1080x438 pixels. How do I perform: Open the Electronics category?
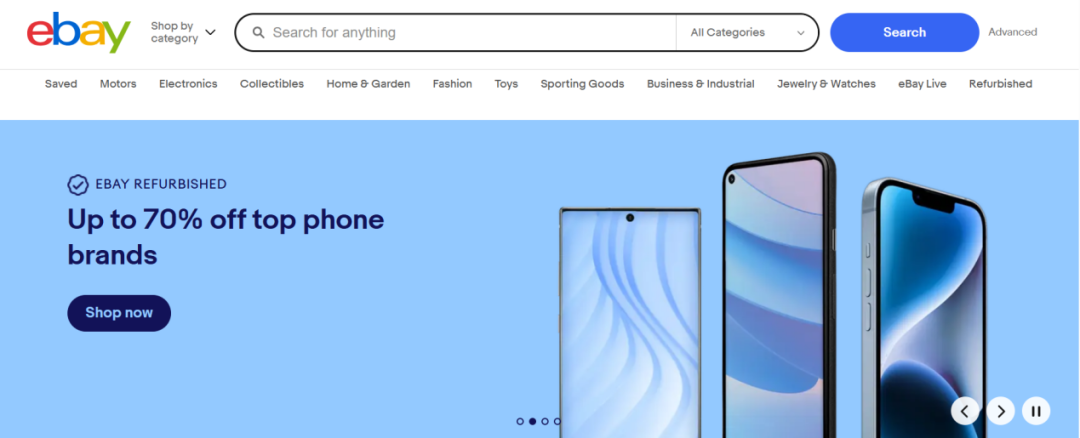[188, 84]
